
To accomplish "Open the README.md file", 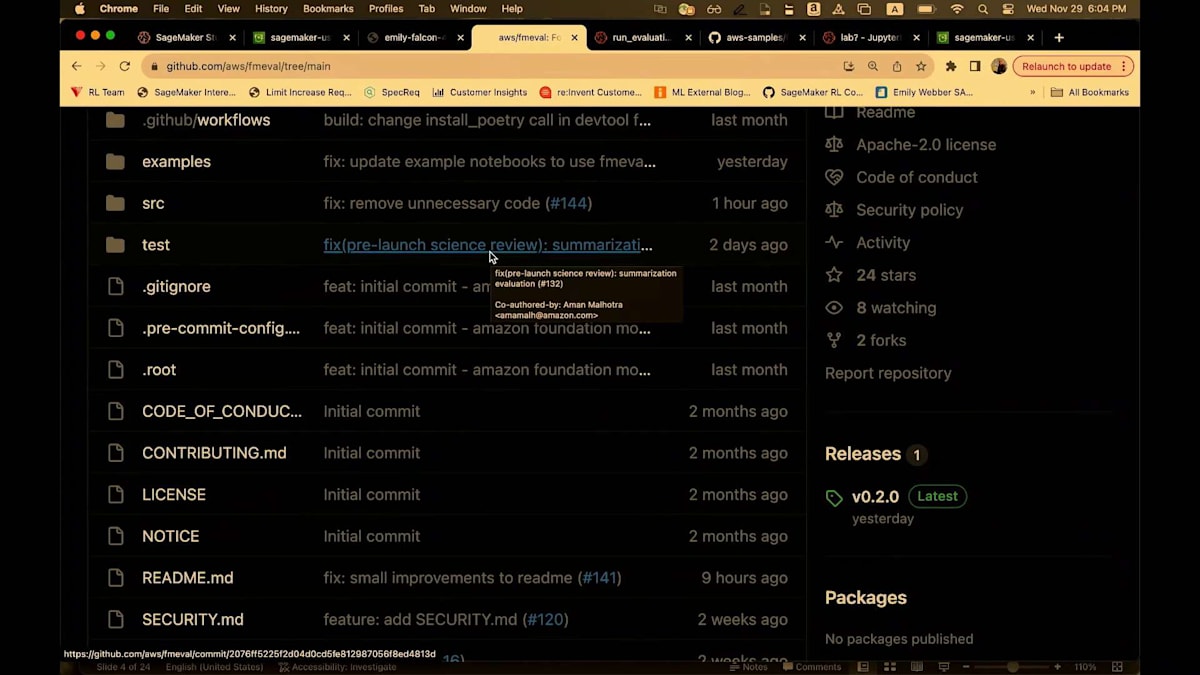I will [188, 578].
